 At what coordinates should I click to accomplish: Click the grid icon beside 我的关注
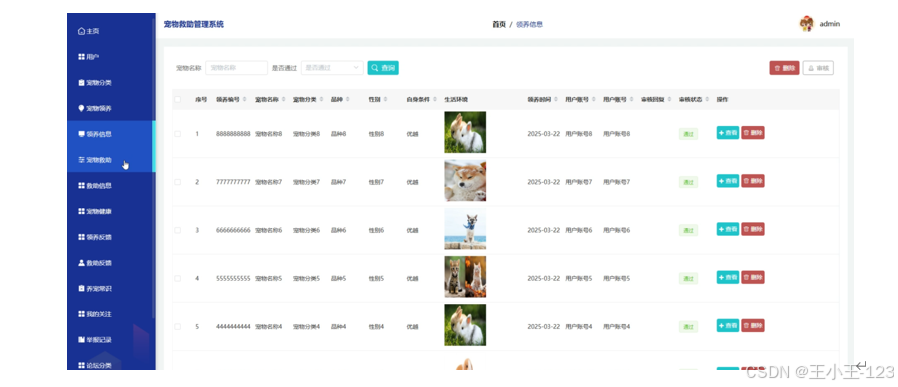81,314
